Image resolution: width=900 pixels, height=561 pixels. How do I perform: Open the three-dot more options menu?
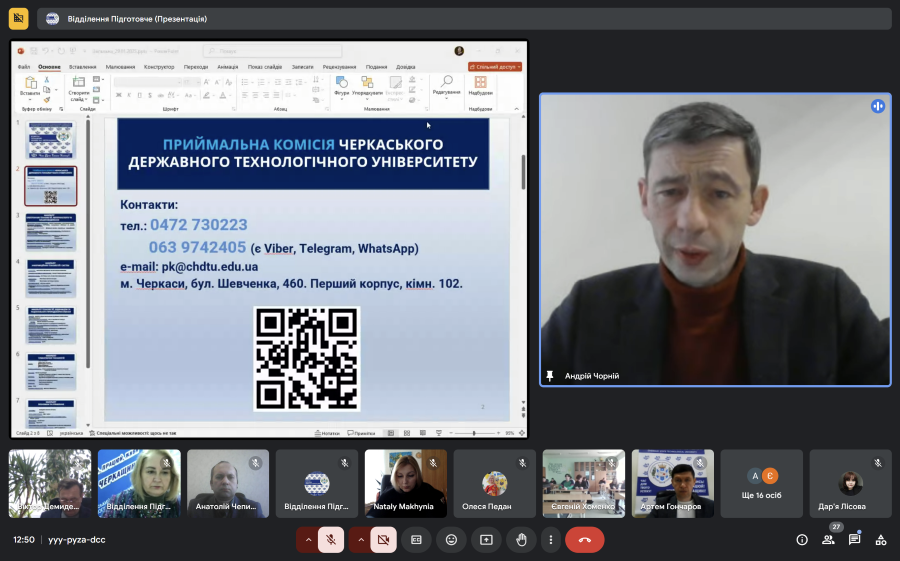point(549,540)
